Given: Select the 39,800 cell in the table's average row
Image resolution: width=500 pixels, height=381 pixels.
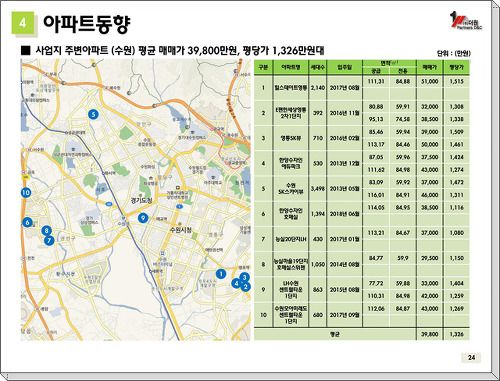Looking at the screenshot, I should click(430, 334).
